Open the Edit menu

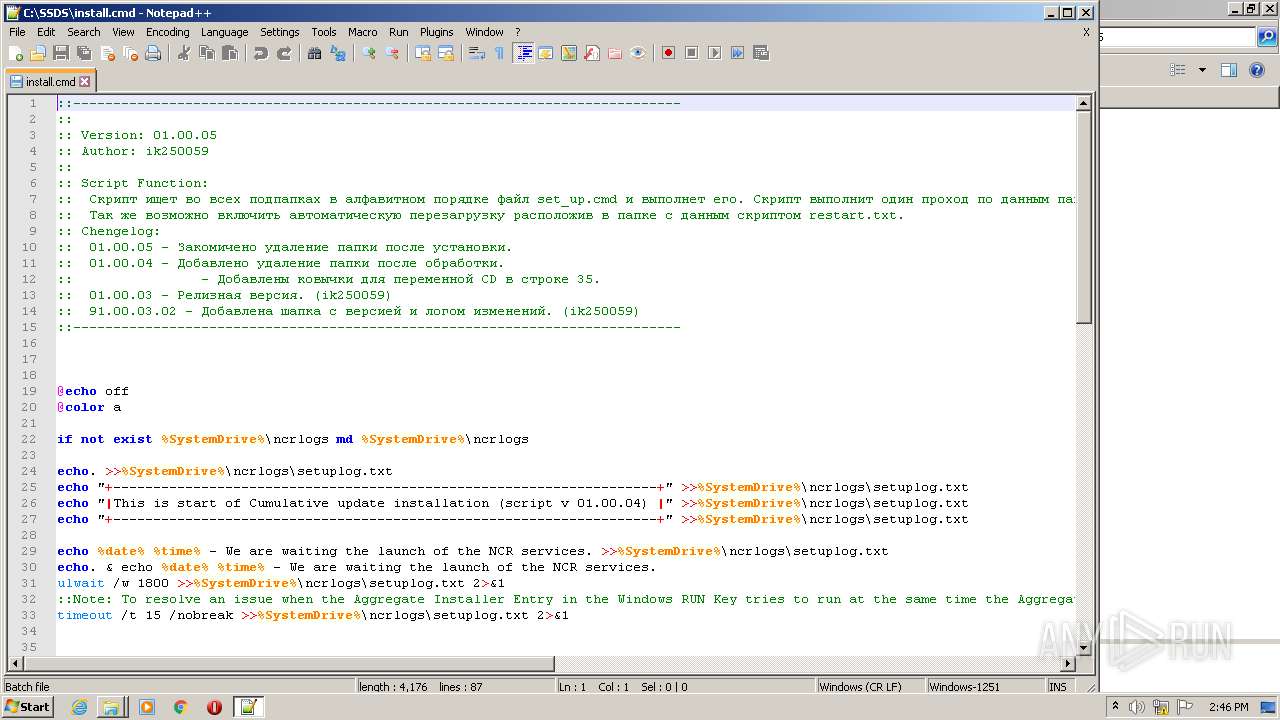(x=46, y=32)
